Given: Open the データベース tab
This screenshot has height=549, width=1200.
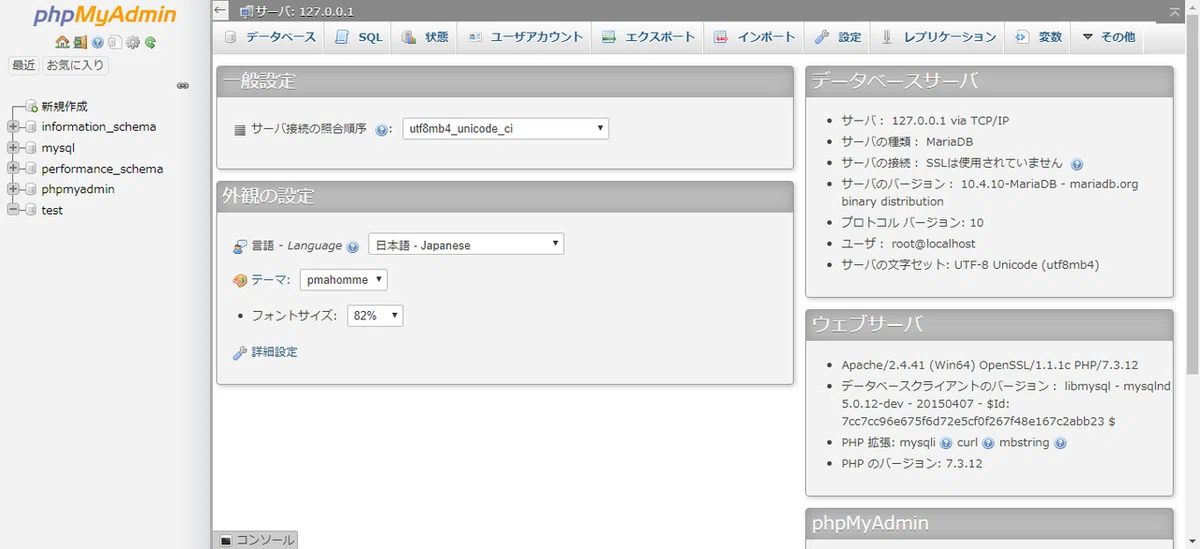Looking at the screenshot, I should point(270,37).
